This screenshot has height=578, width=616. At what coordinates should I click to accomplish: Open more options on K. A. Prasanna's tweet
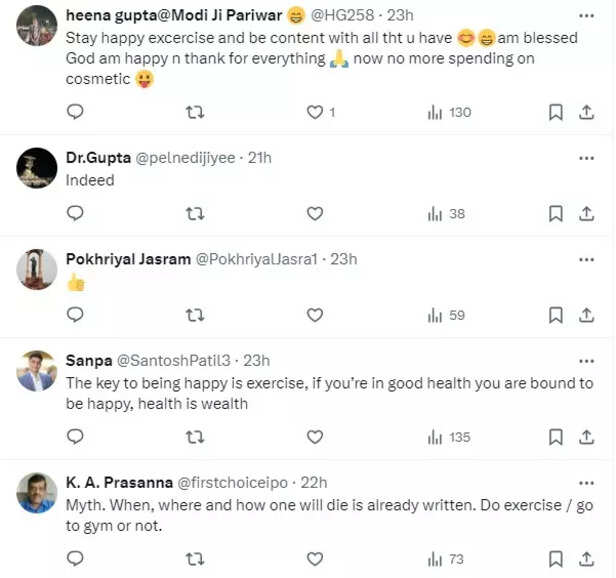(x=586, y=482)
